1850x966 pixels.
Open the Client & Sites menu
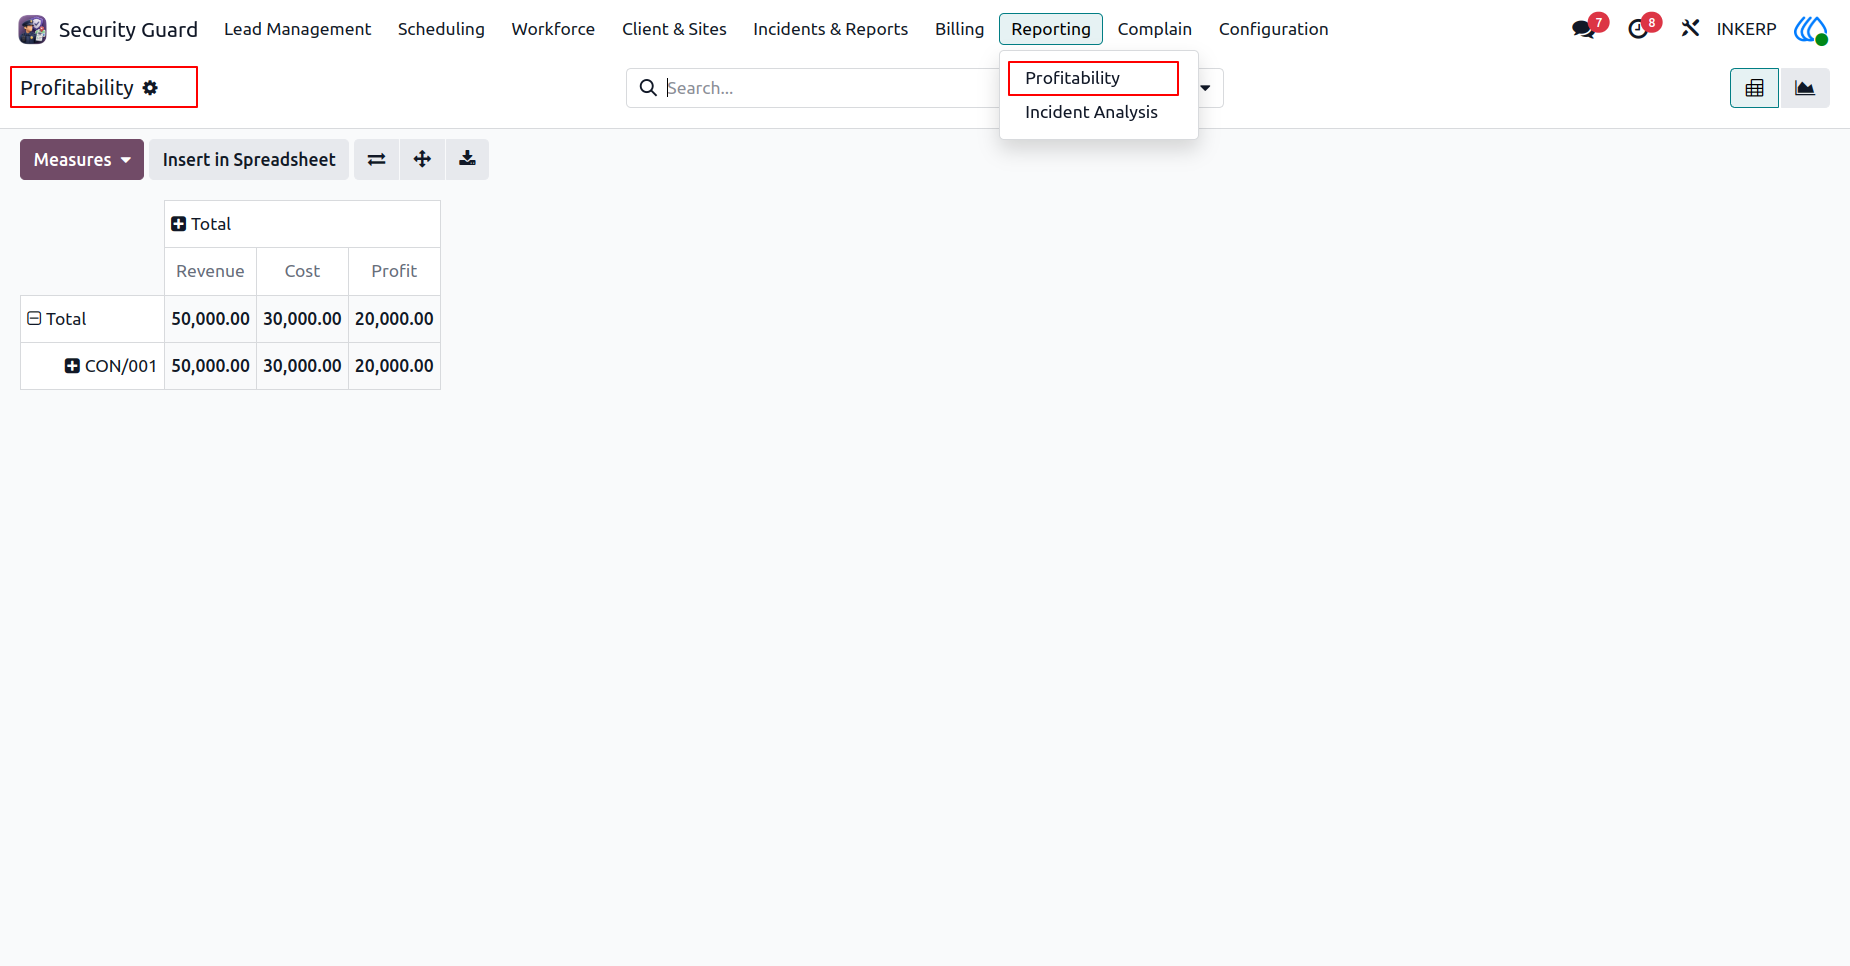pyautogui.click(x=674, y=29)
